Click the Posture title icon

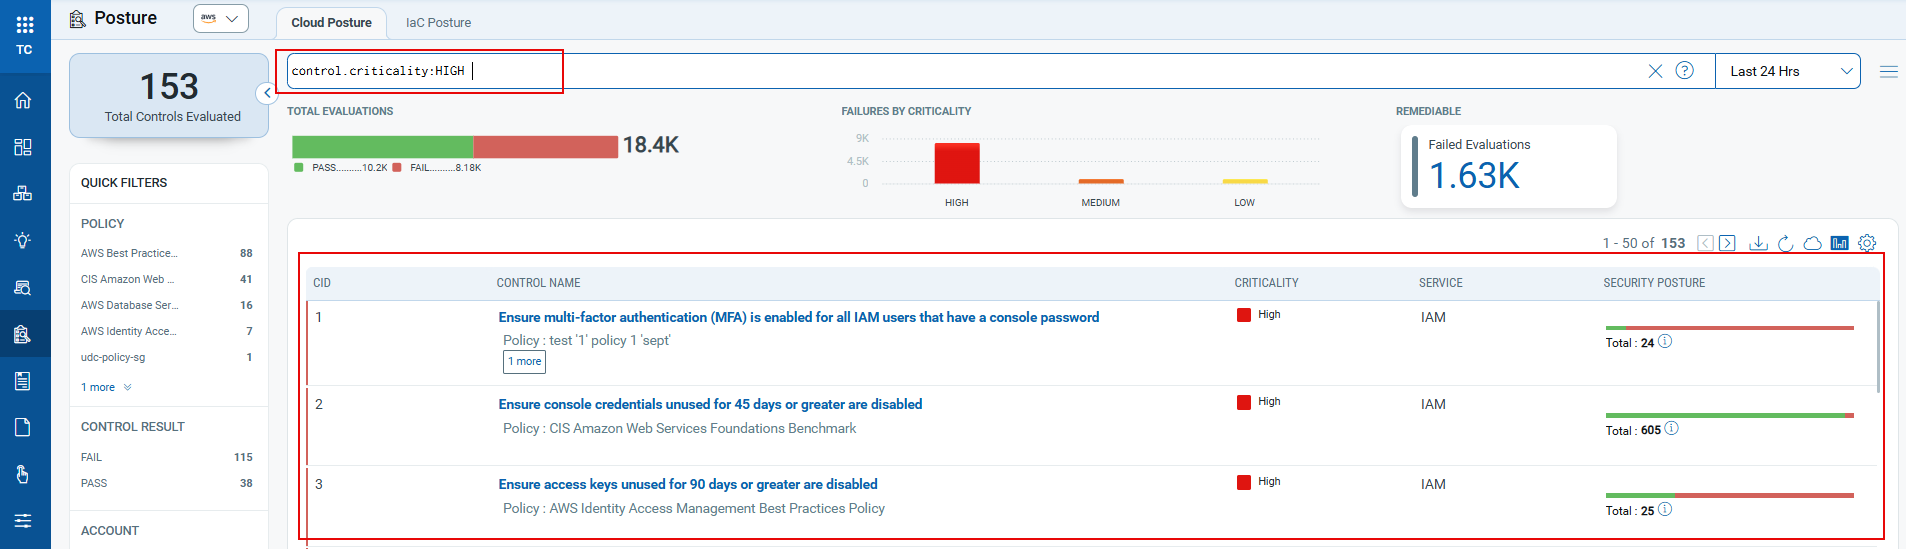pyautogui.click(x=77, y=18)
